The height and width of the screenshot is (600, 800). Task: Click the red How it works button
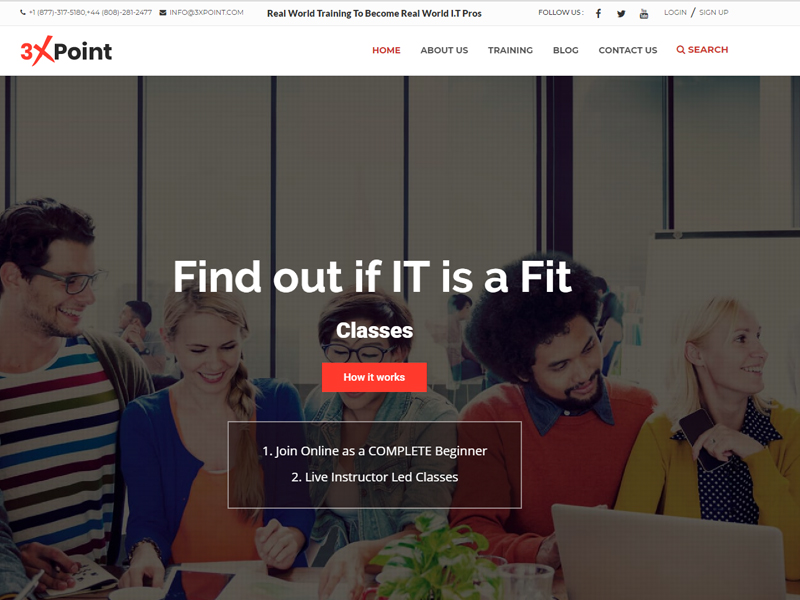click(374, 377)
